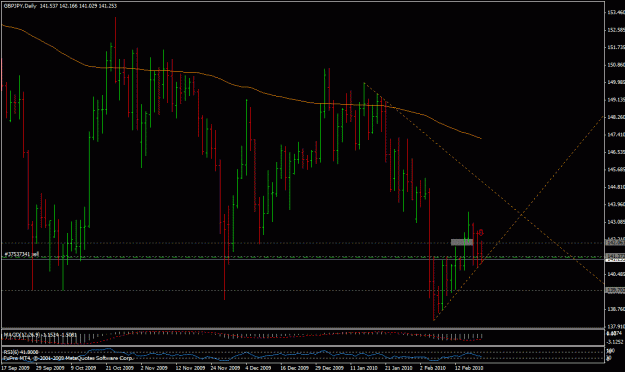Click the GBPJPY,Daily chart title text
Viewport: 625px width, 372px height.
point(20,6)
